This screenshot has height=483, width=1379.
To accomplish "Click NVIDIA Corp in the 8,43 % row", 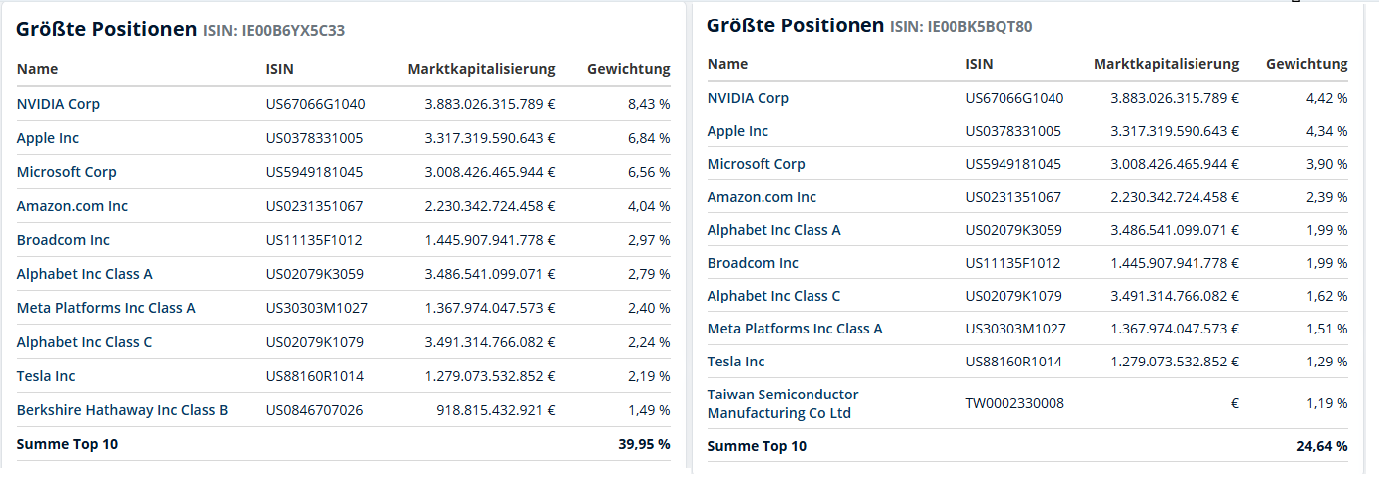I will coord(58,104).
